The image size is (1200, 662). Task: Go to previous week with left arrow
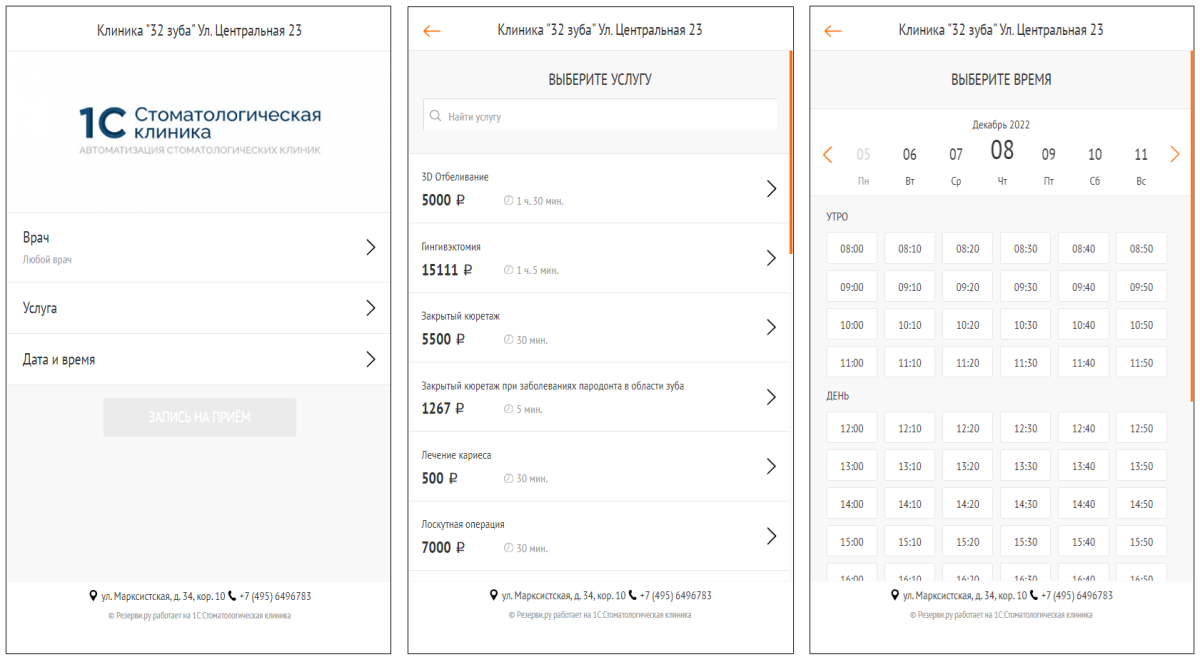(x=827, y=155)
